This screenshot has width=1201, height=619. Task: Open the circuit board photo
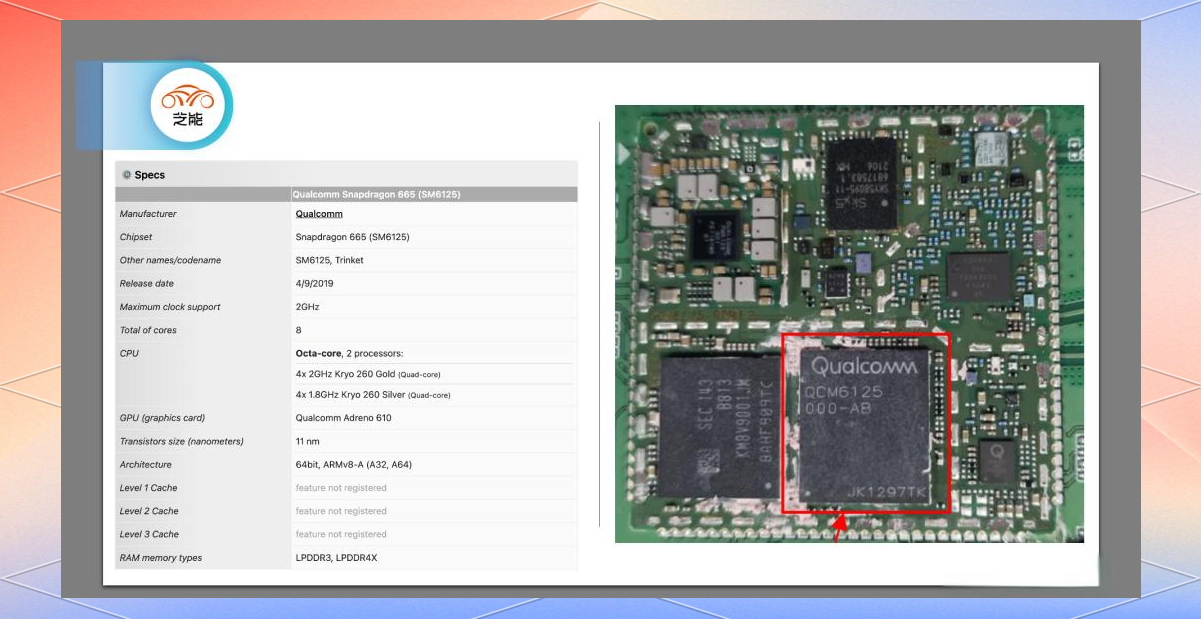pyautogui.click(x=849, y=324)
